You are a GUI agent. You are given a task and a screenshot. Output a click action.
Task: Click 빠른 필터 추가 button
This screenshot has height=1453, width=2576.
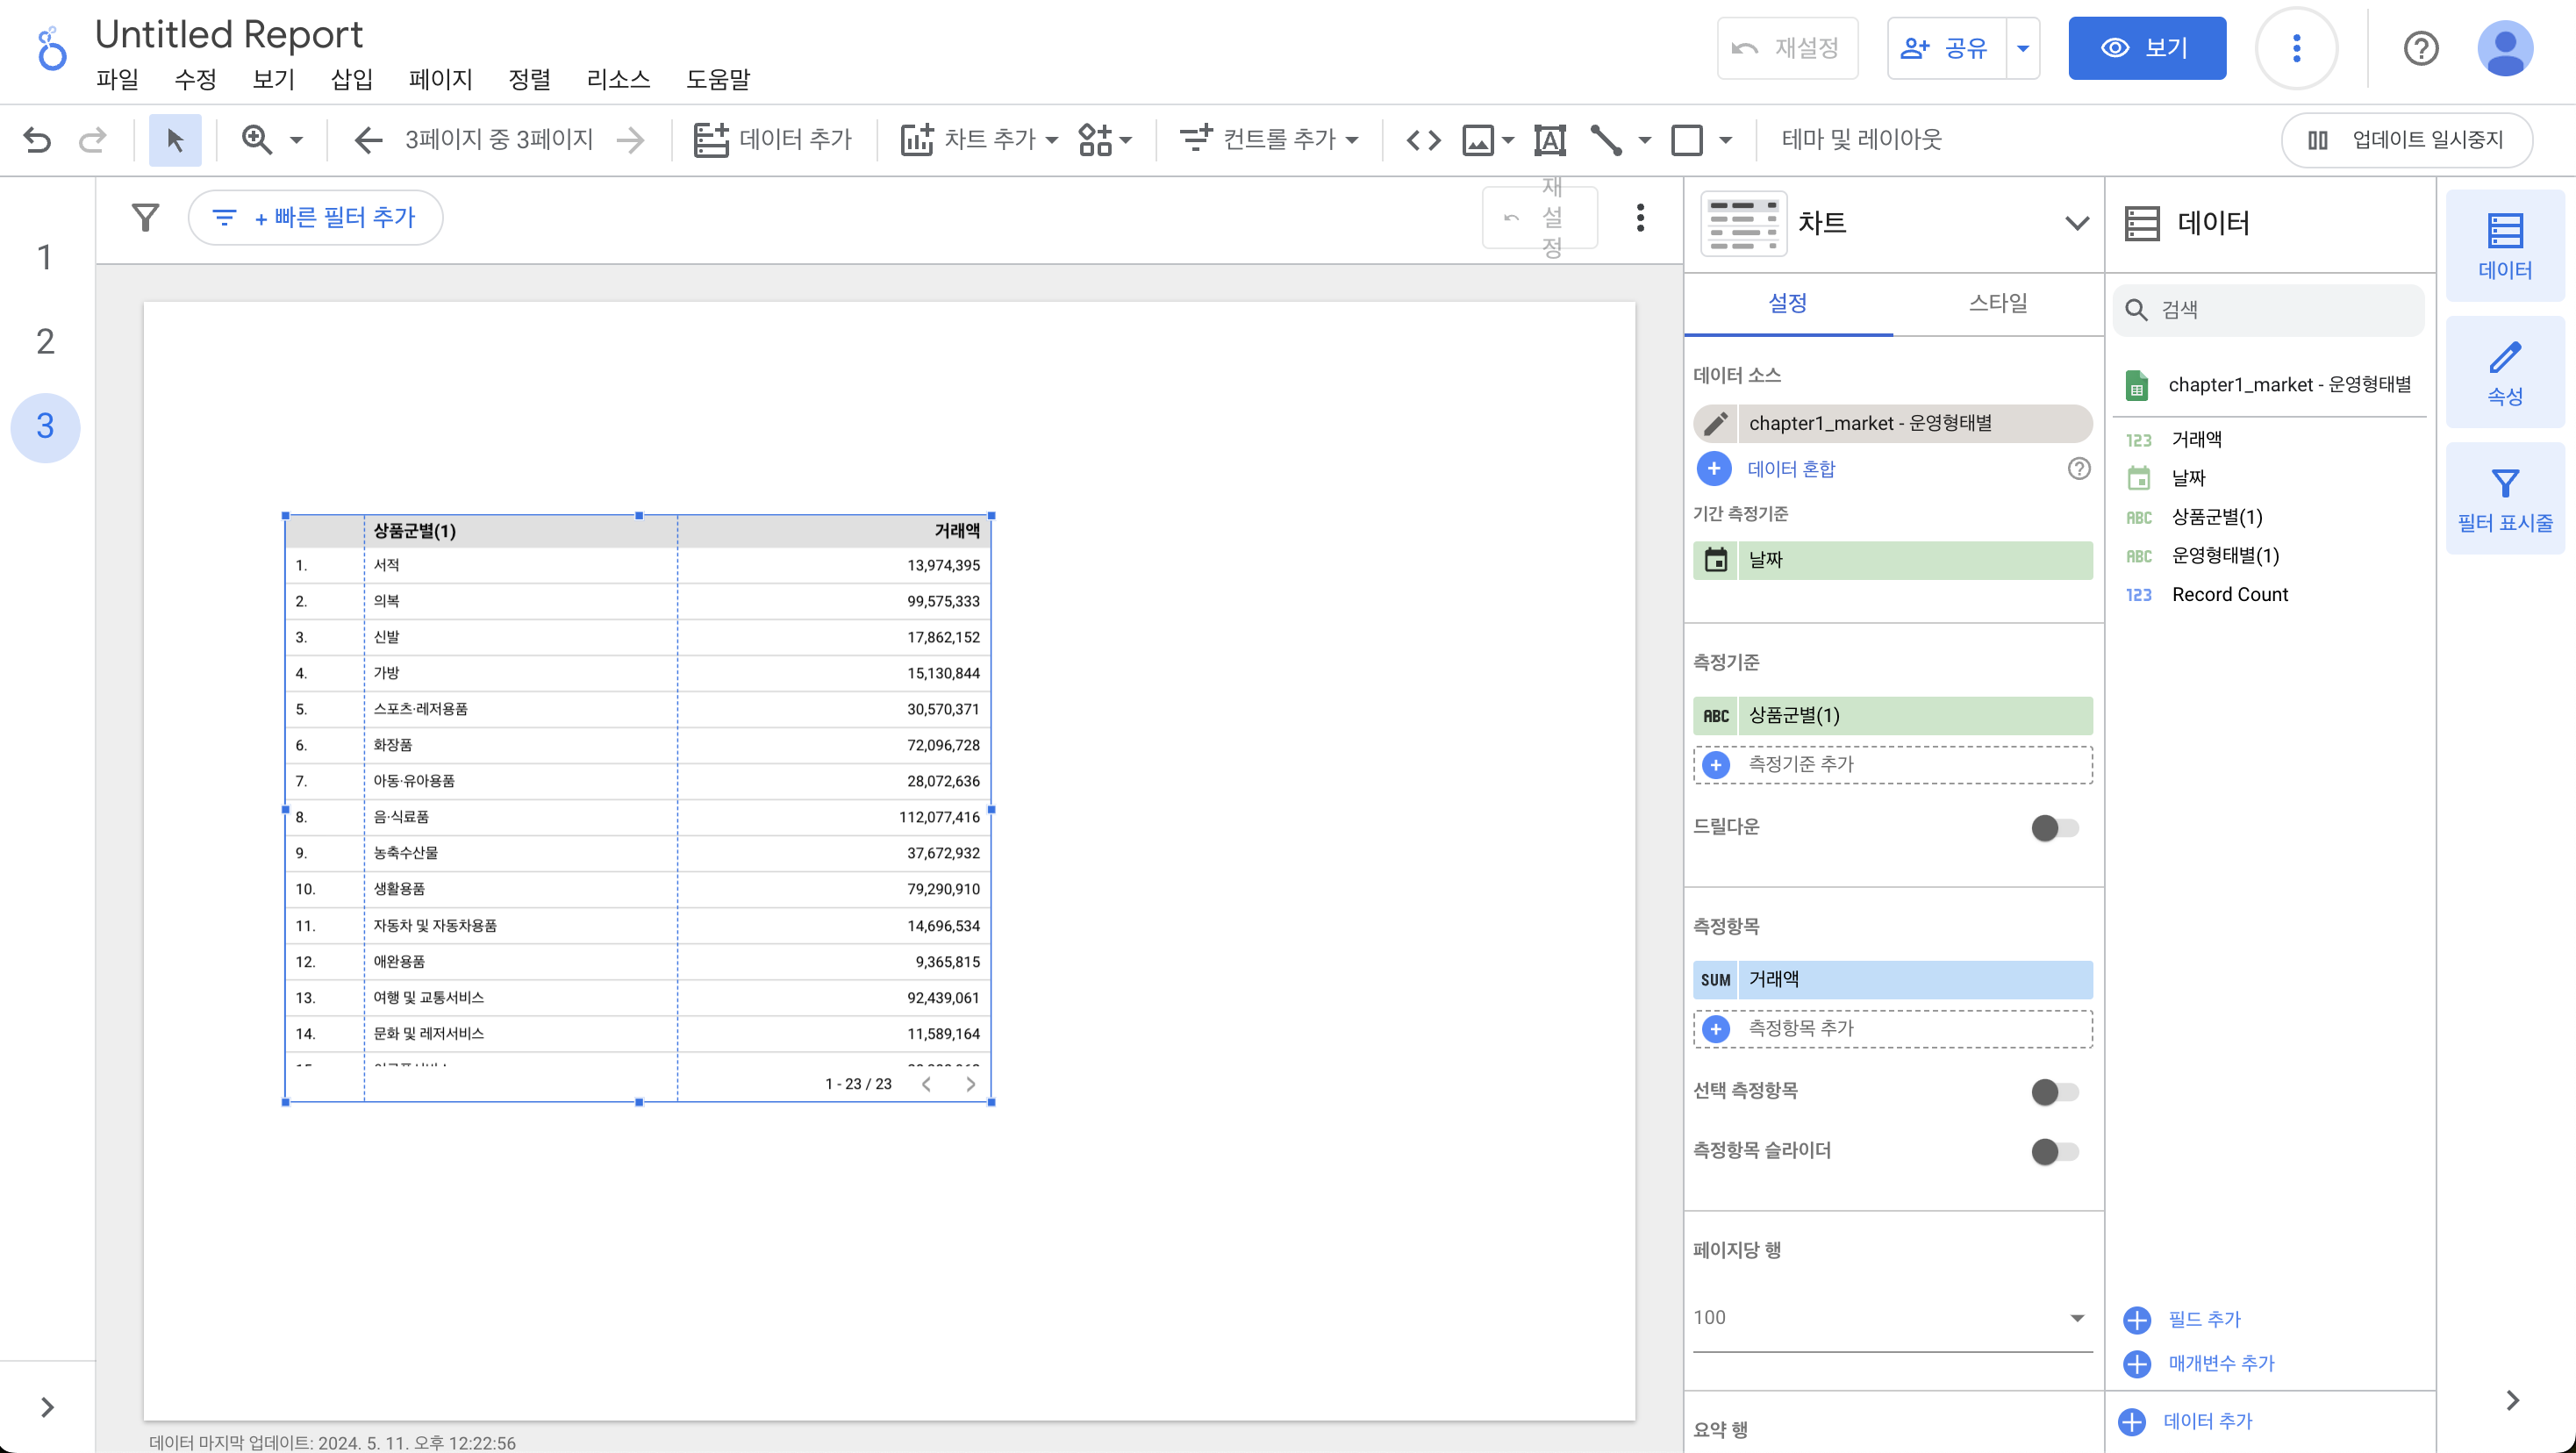(x=316, y=217)
